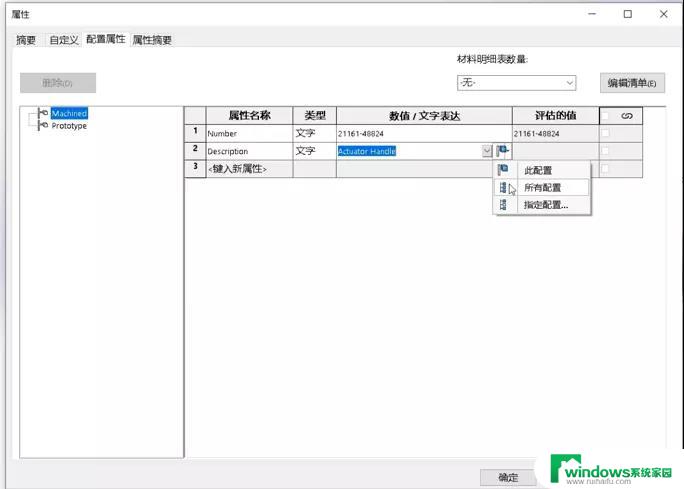Viewport: 684px width, 489px height.
Task: Select the Machined configuration in tree
Action: [x=69, y=113]
